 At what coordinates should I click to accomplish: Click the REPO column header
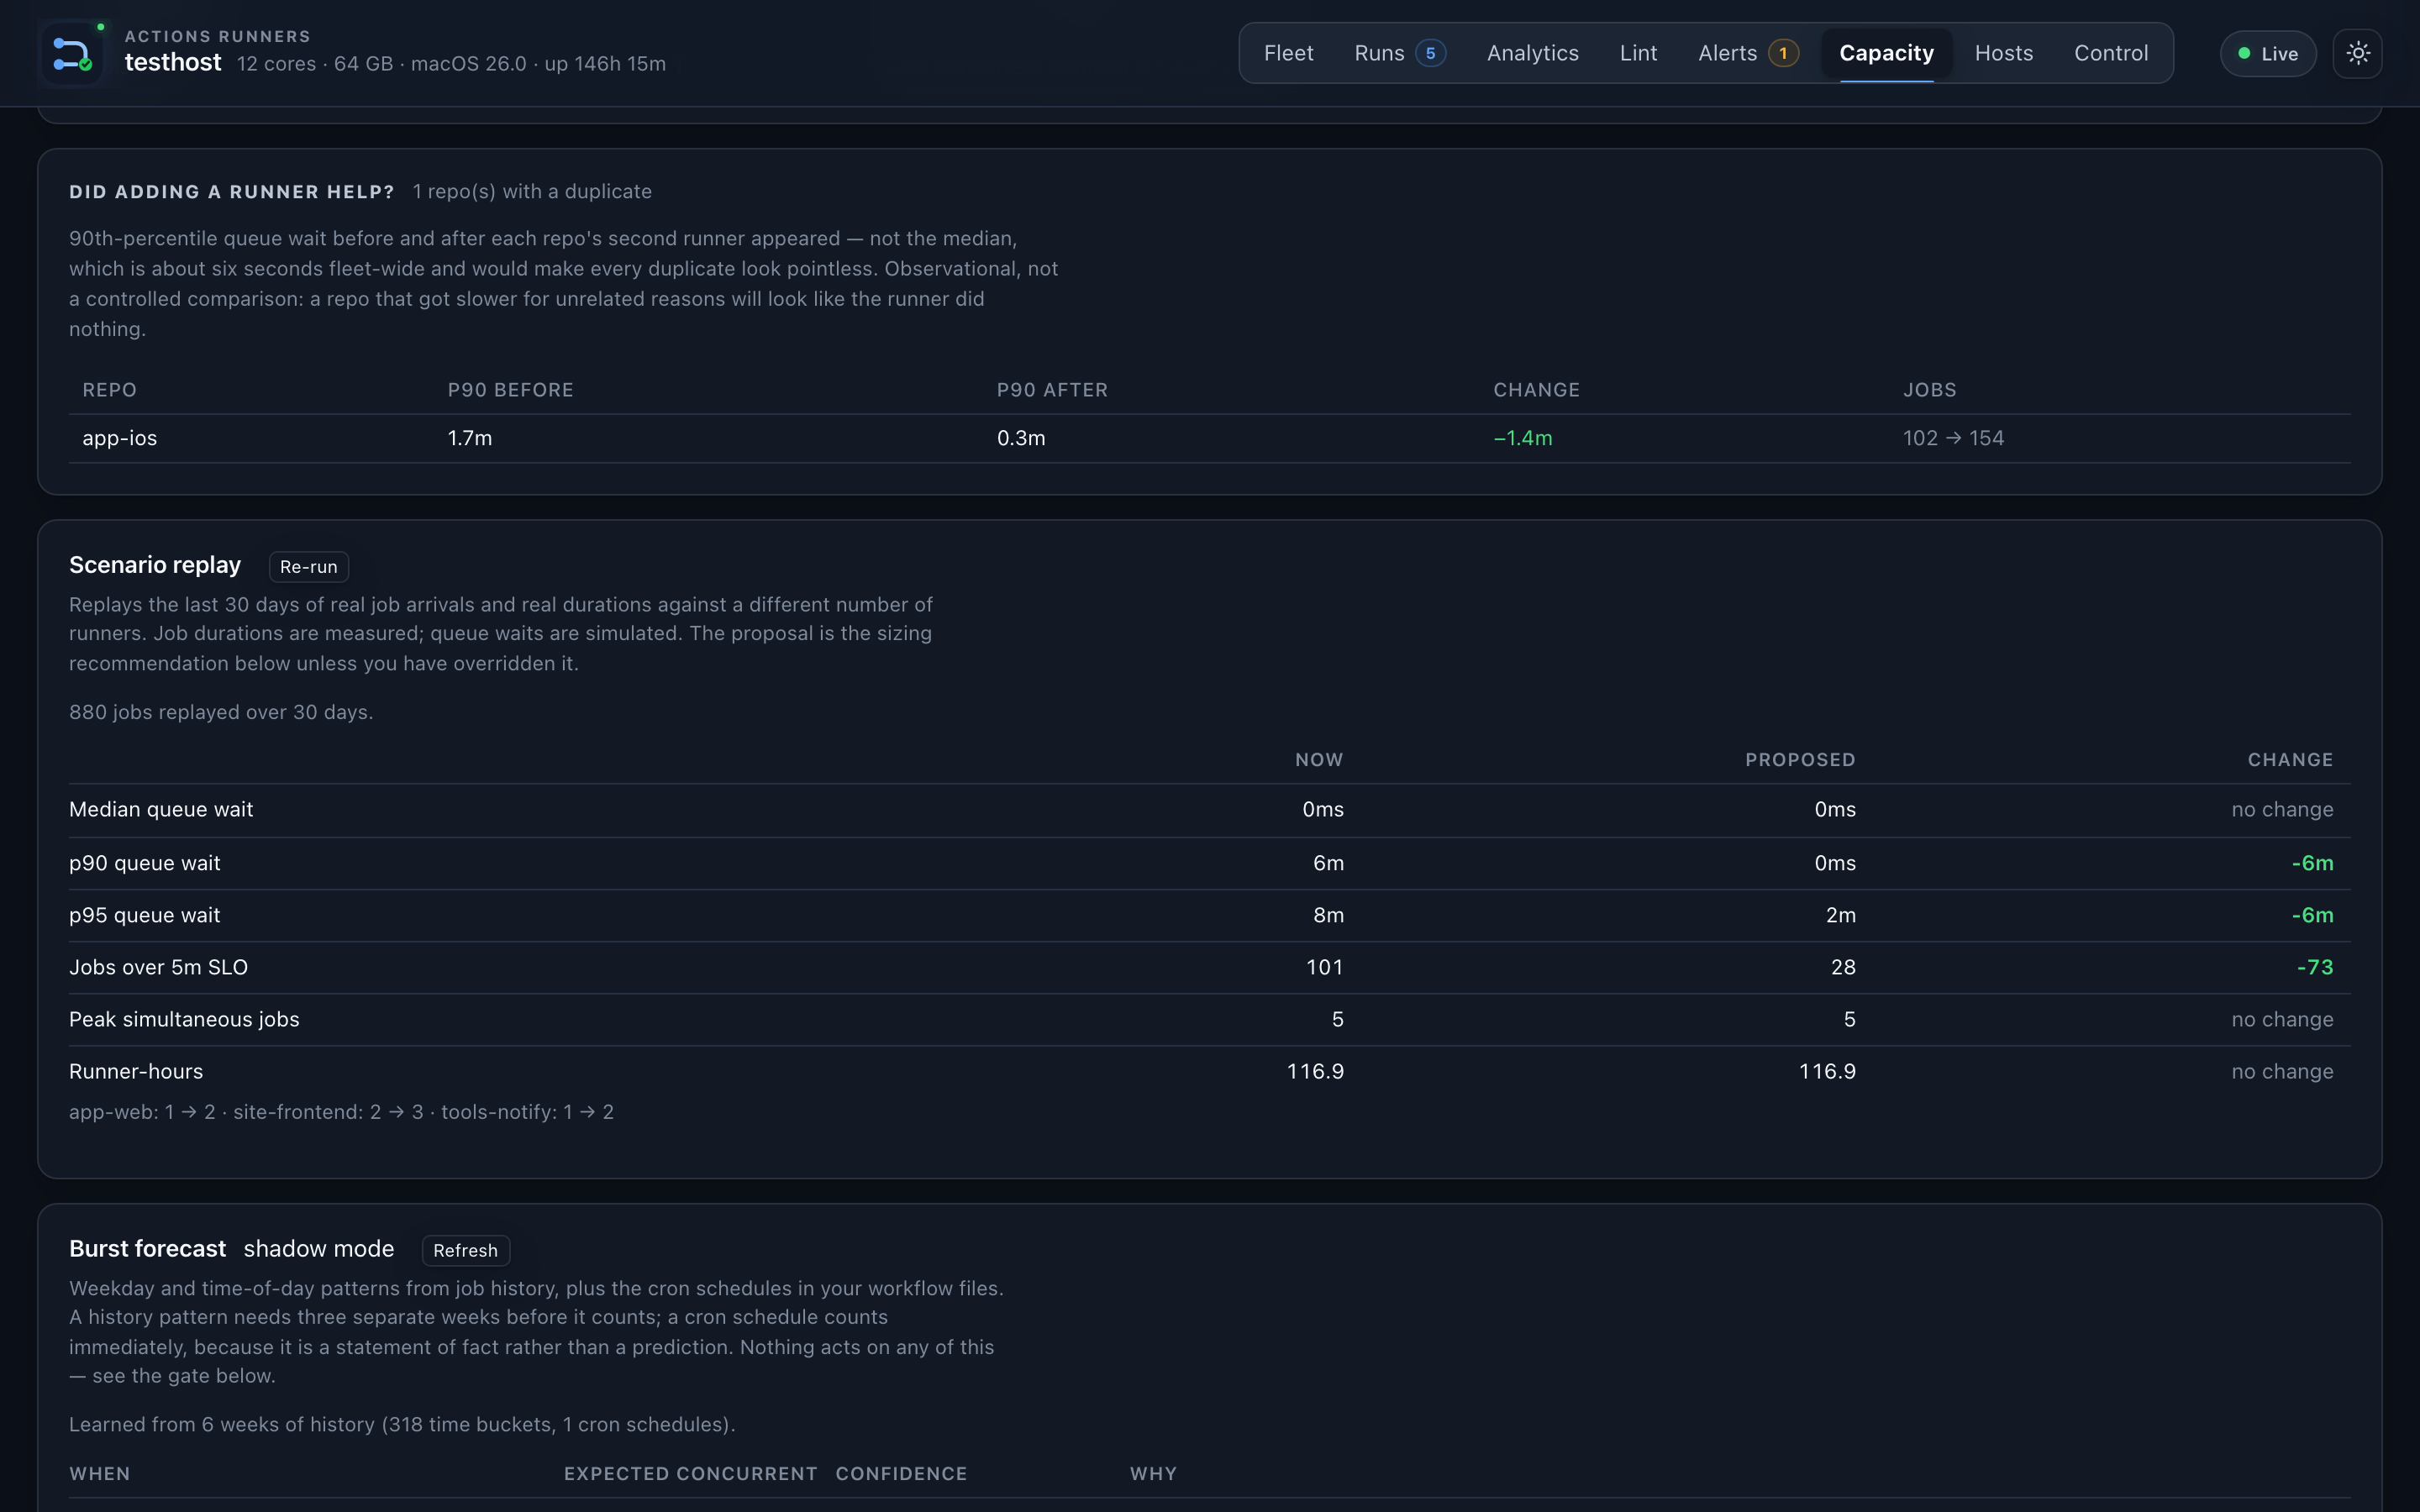[x=110, y=390]
